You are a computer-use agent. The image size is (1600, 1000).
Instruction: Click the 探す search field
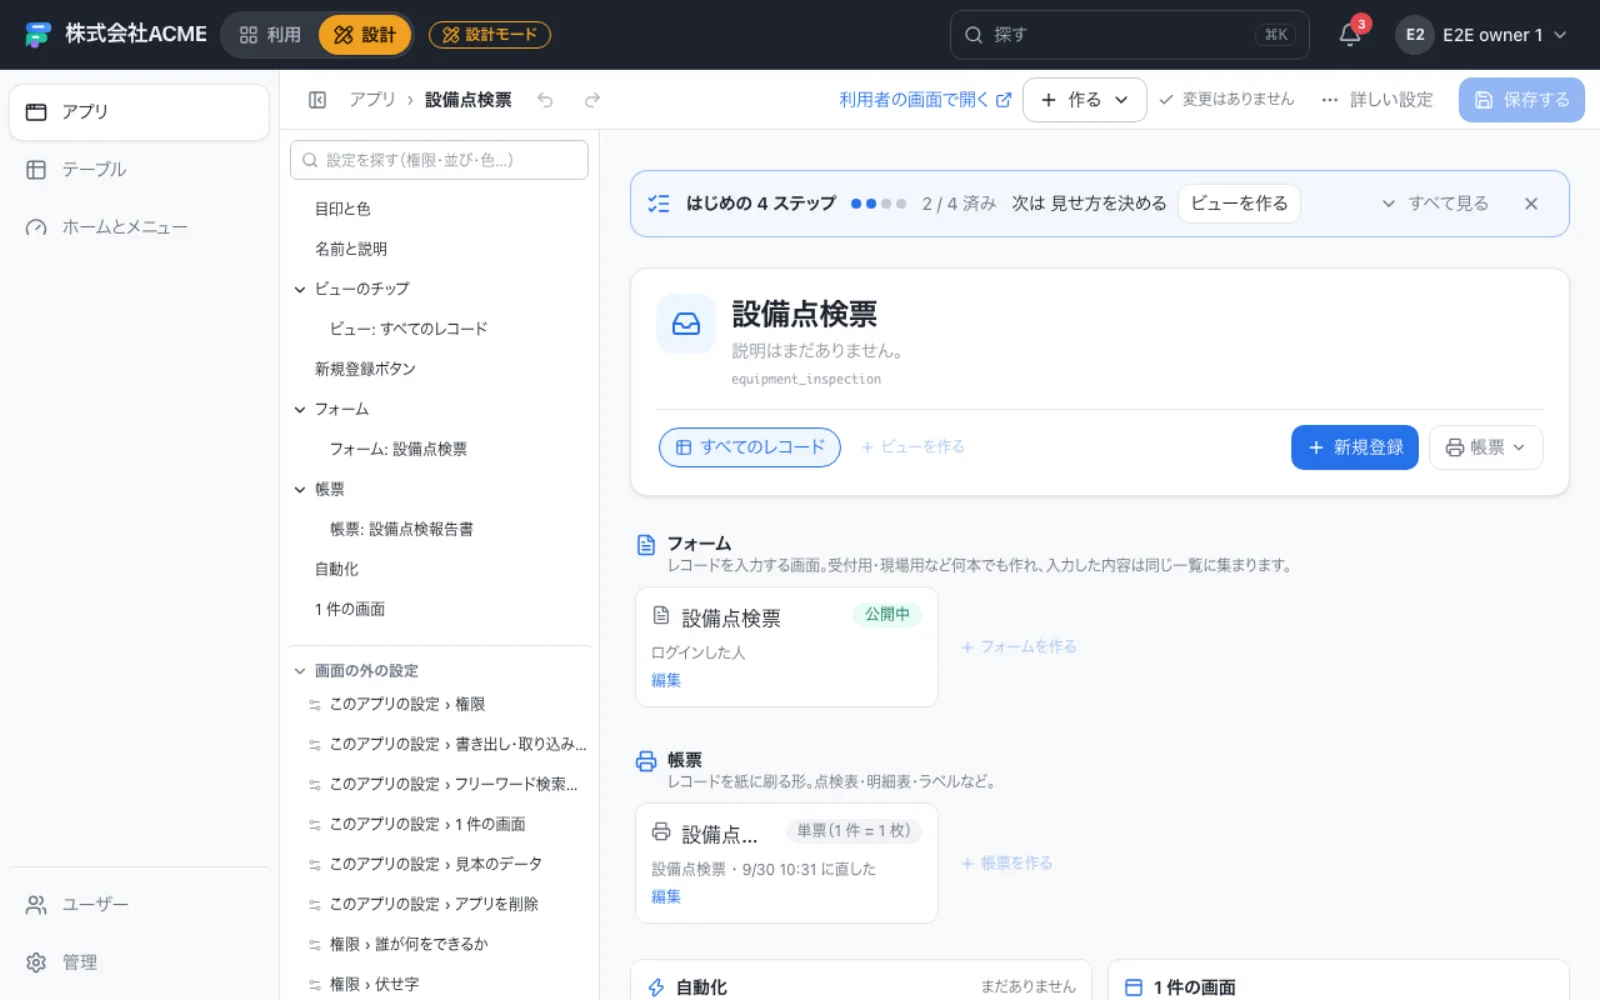pyautogui.click(x=1129, y=35)
